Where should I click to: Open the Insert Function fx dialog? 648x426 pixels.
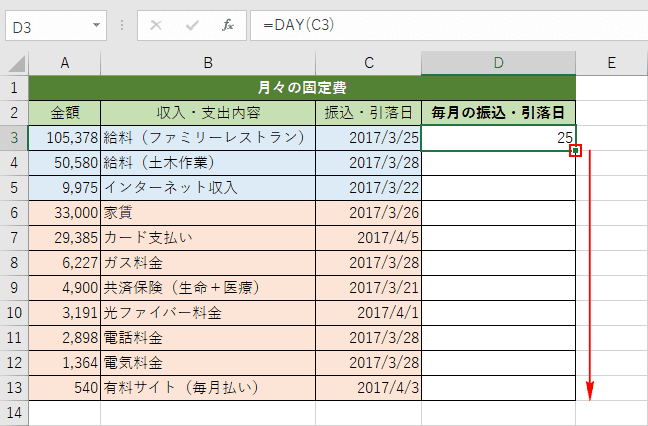point(228,26)
